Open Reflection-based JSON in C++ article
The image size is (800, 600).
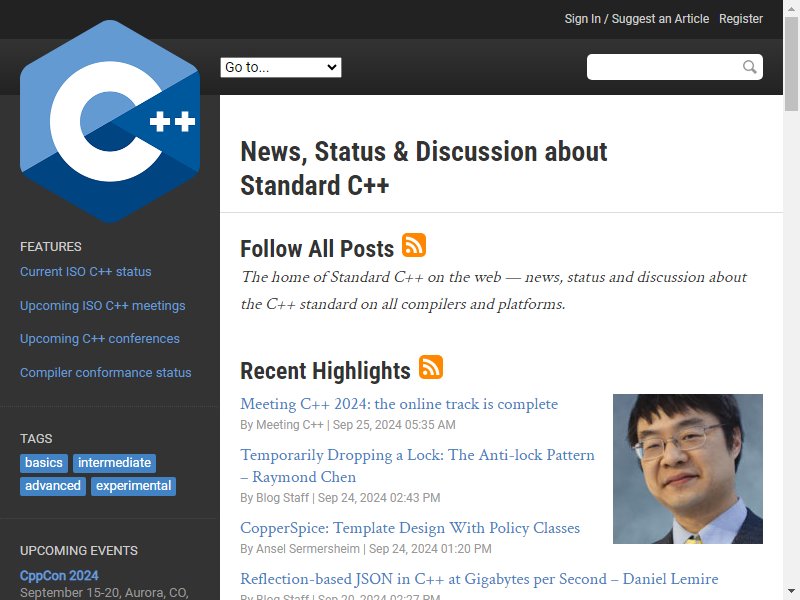(x=479, y=579)
